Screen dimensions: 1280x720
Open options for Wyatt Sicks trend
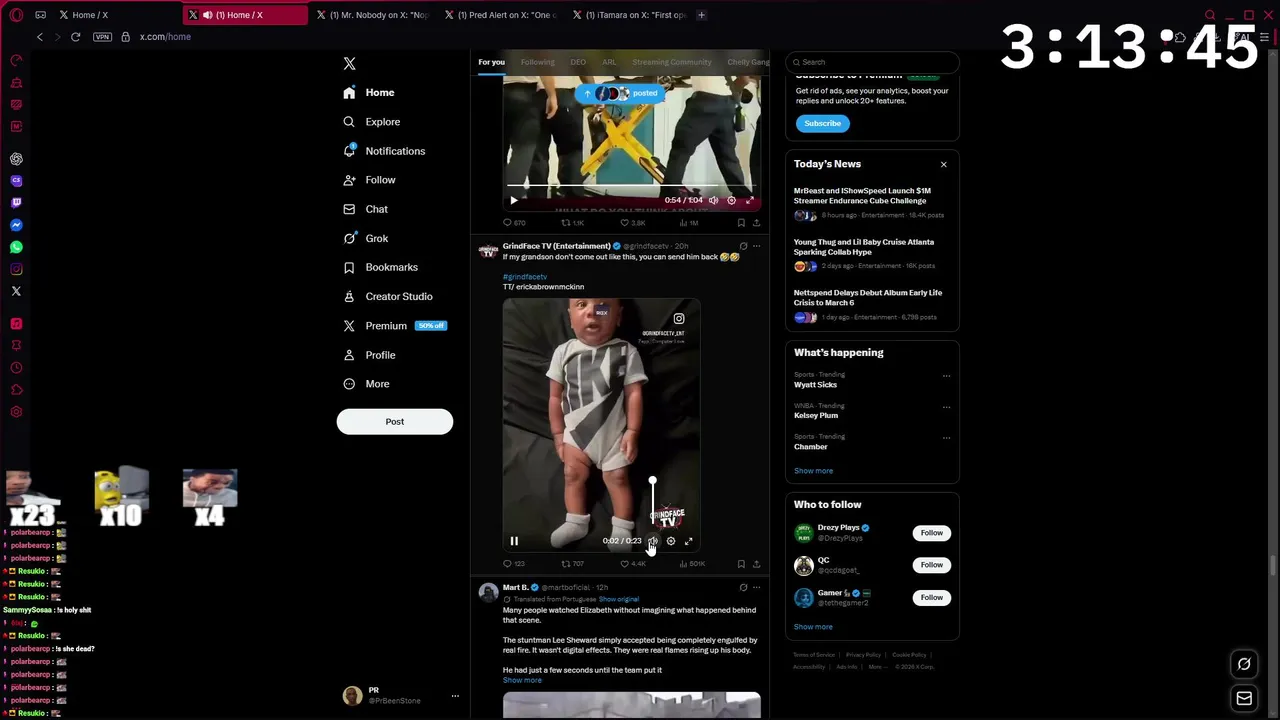click(x=946, y=376)
